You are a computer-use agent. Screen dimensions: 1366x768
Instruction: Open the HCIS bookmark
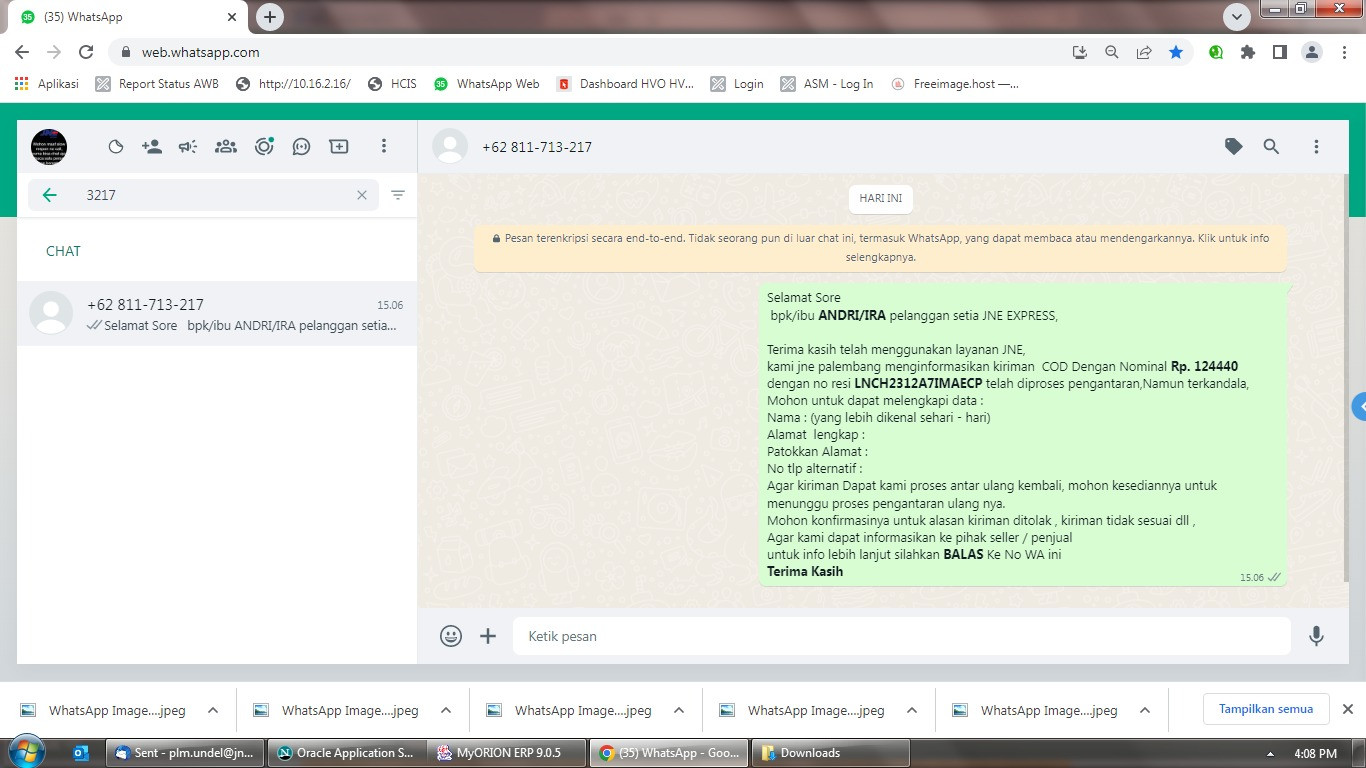coord(392,84)
